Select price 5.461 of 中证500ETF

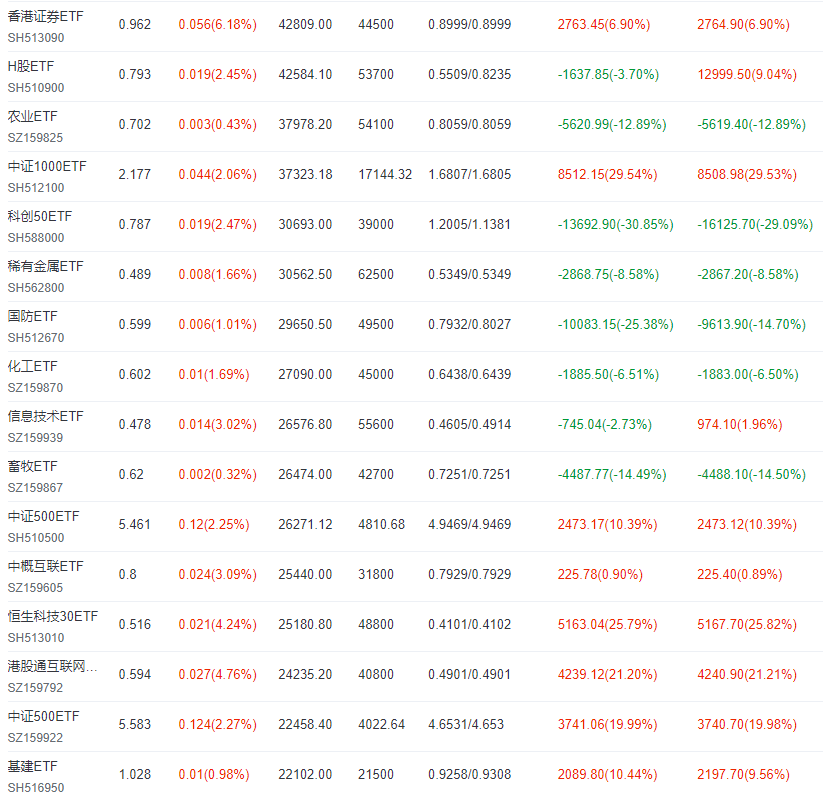pos(134,524)
